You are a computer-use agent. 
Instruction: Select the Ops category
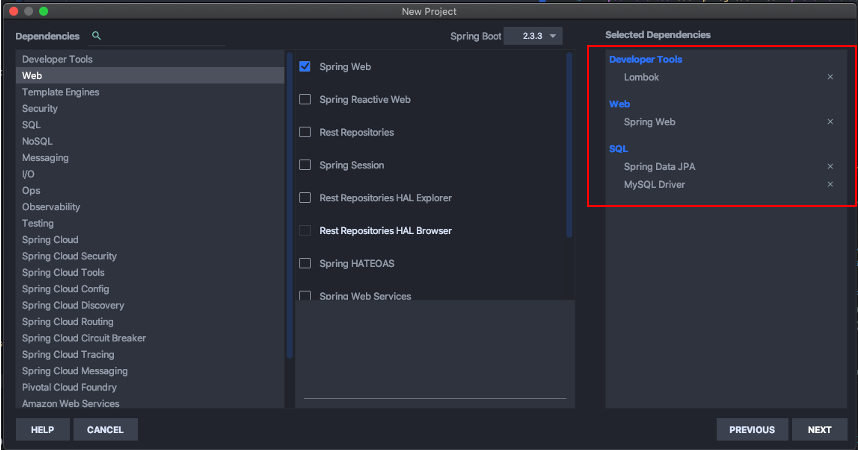click(x=150, y=191)
